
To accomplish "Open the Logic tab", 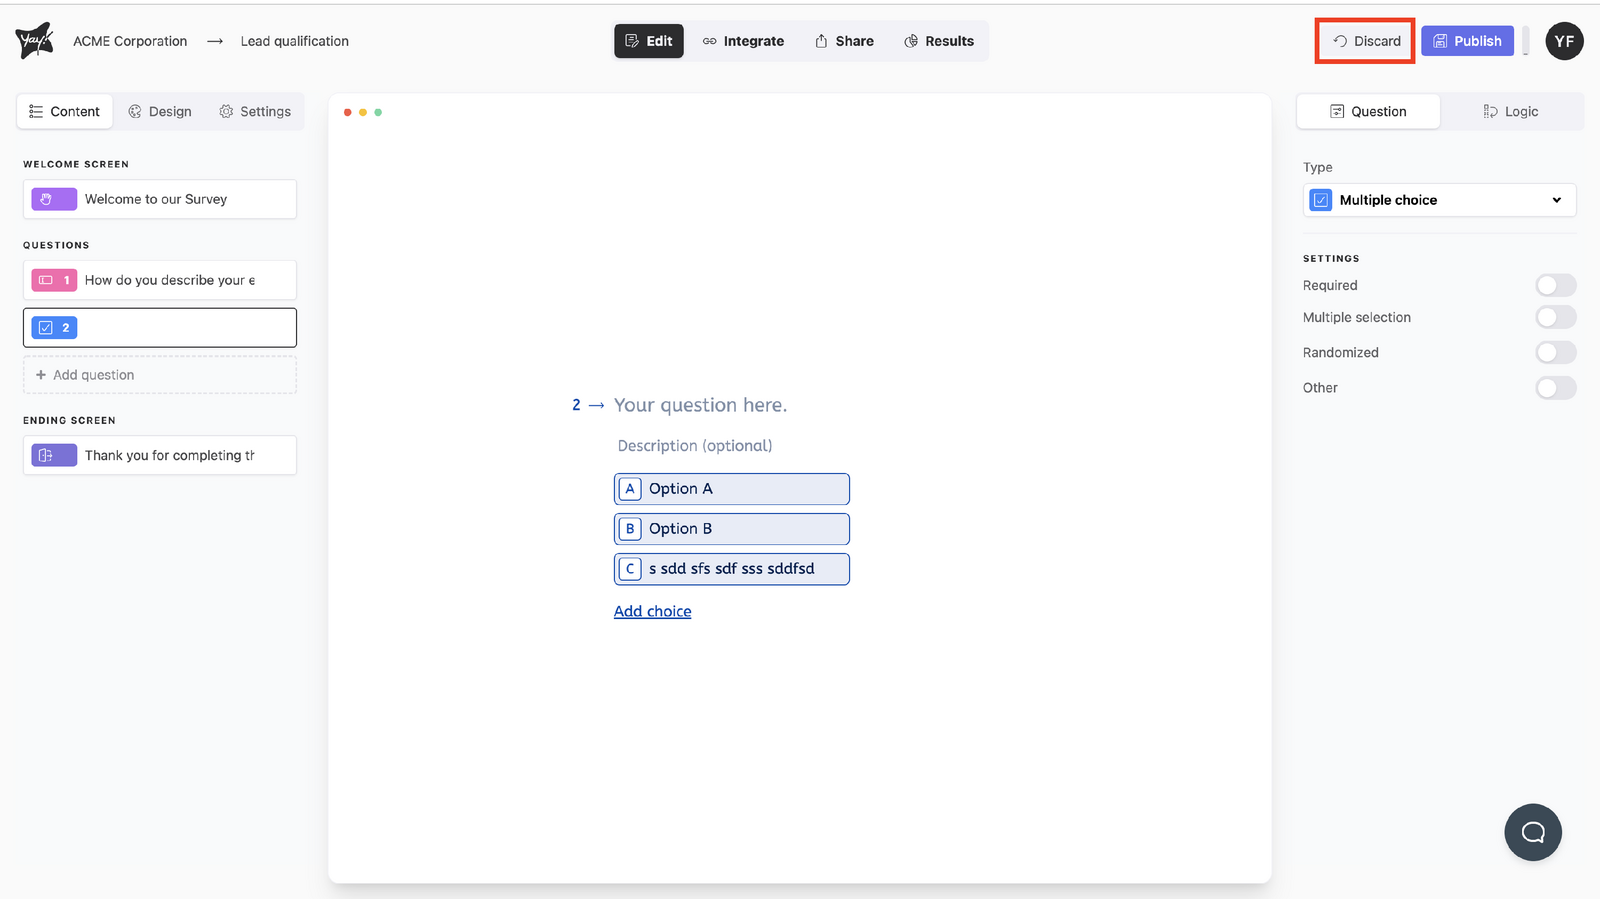I will [x=1511, y=112].
